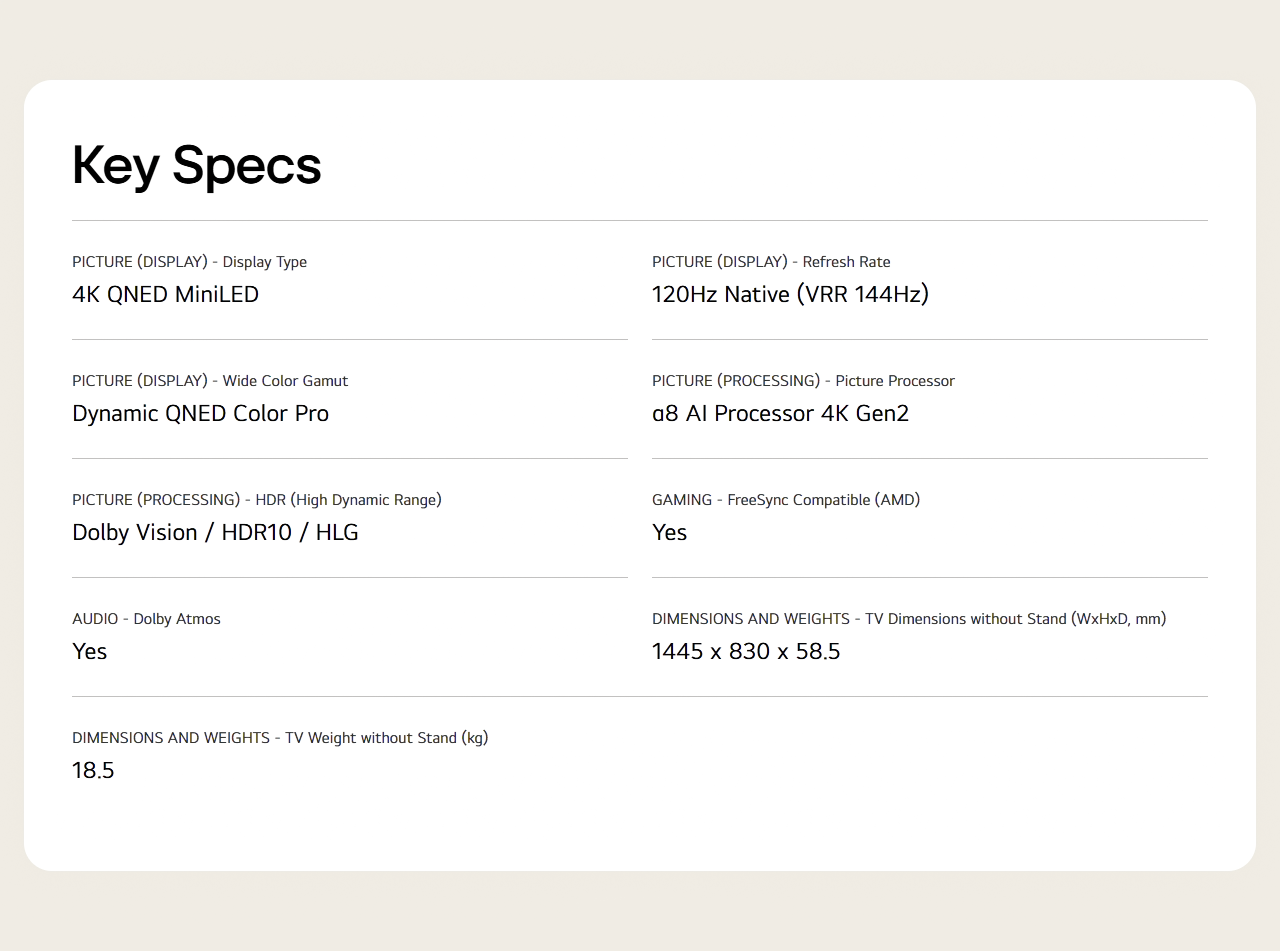
Task: Select the 18.5 weight value
Action: point(93,771)
